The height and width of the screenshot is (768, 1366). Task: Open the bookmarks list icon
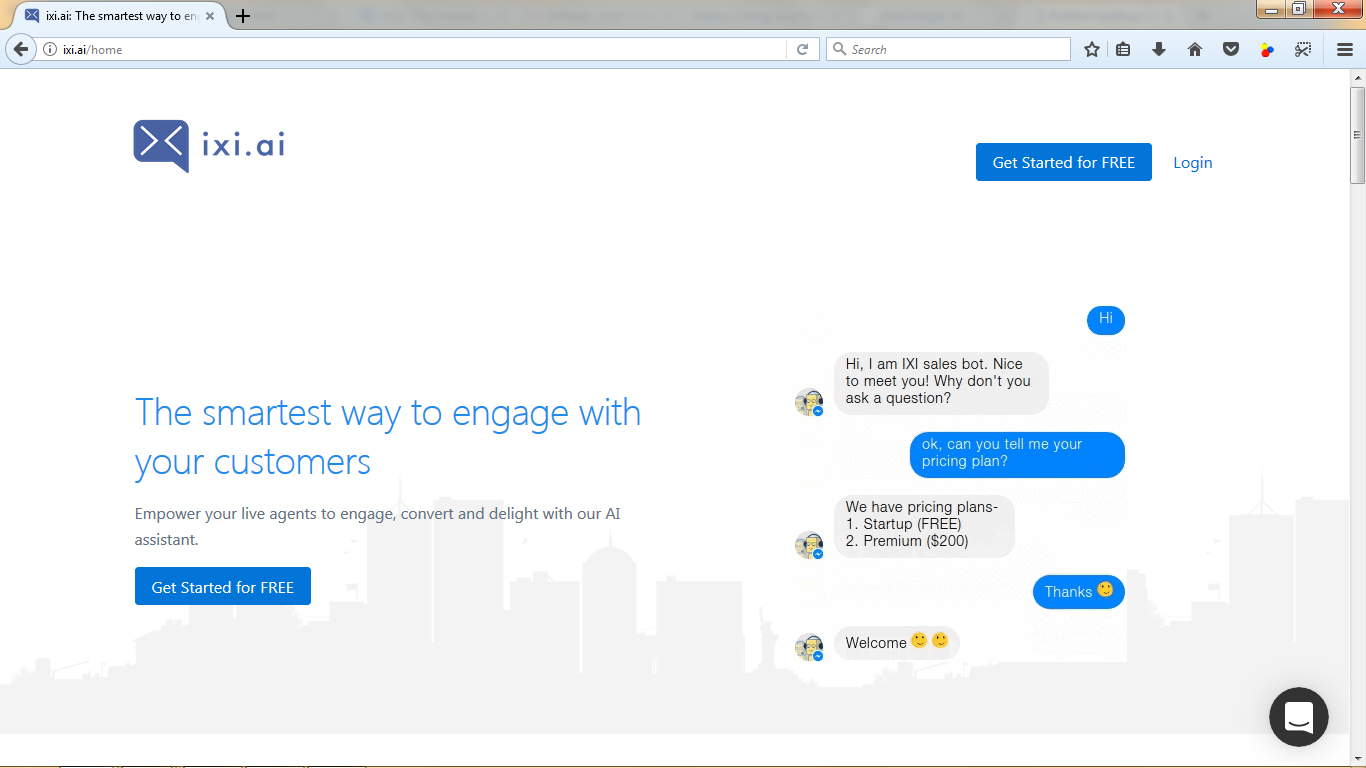1124,49
